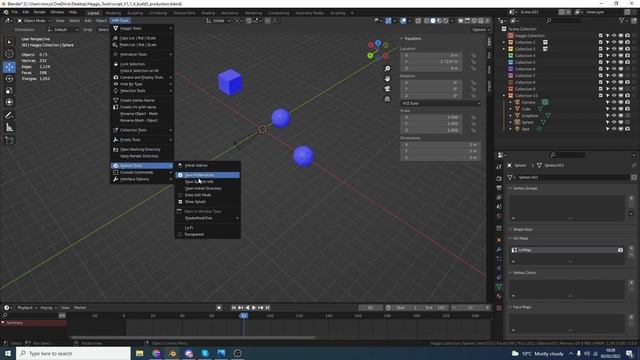The image size is (640, 360).
Task: Open the Console Commands submenu
Action: pyautogui.click(x=142, y=172)
